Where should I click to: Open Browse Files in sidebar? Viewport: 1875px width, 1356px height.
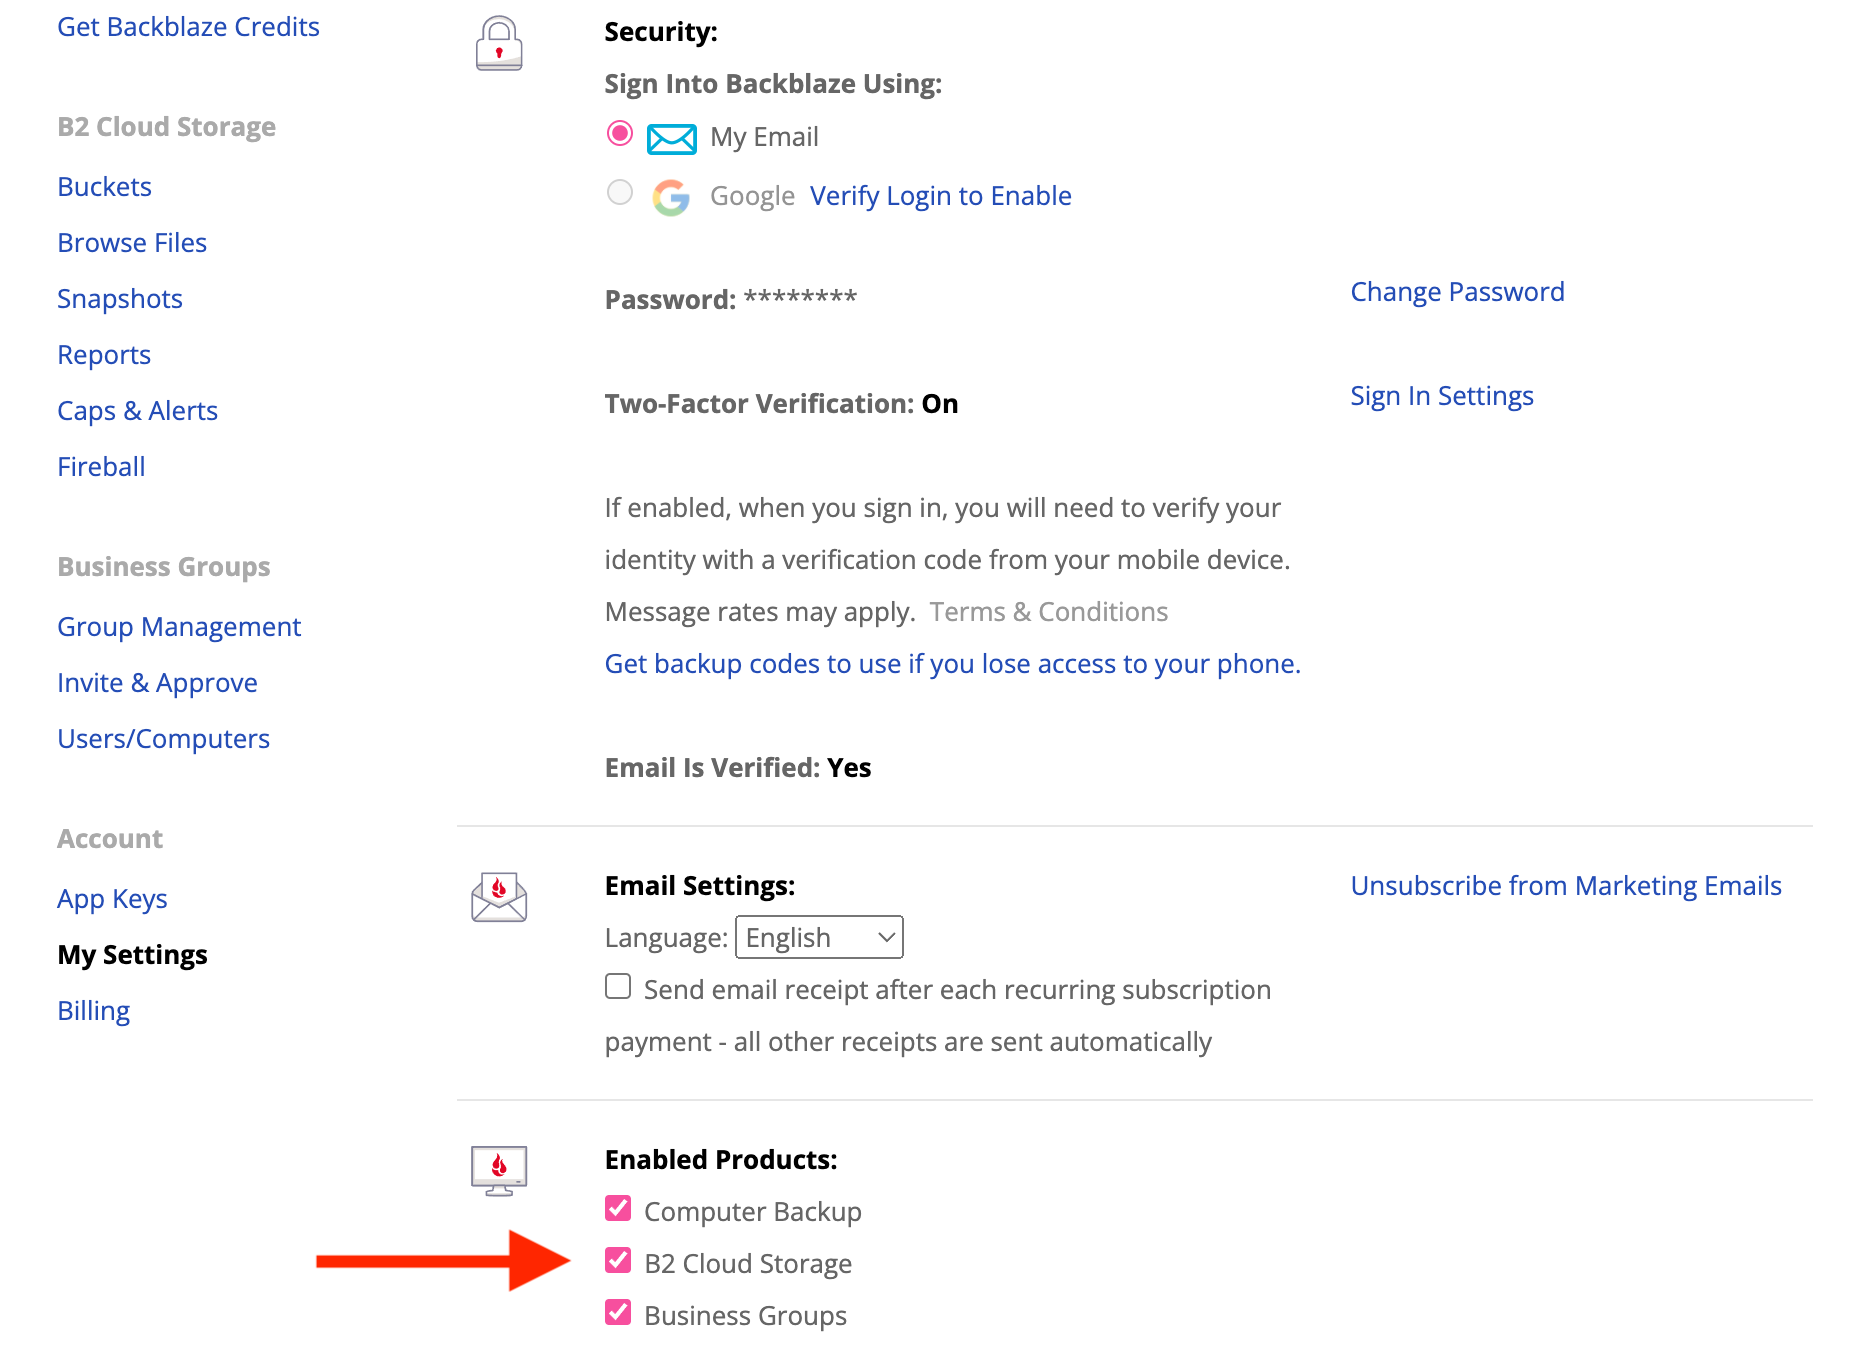tap(132, 243)
